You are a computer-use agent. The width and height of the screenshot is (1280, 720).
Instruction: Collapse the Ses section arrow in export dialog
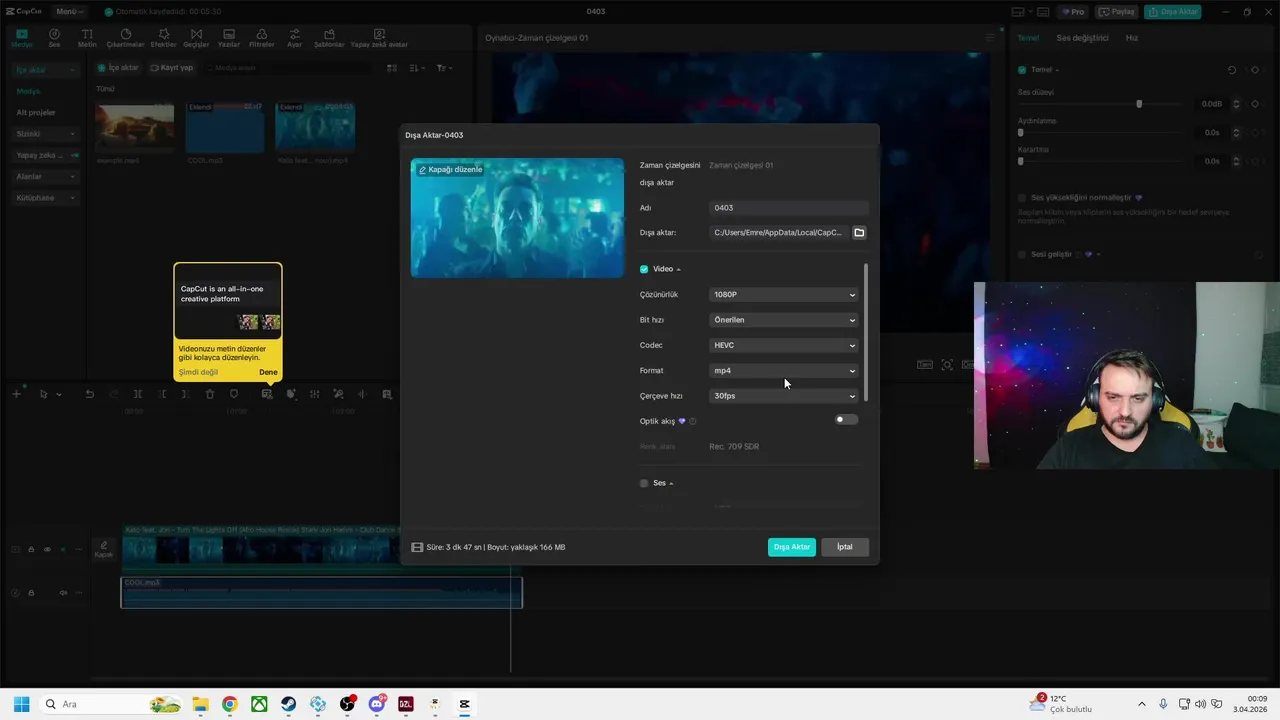(671, 484)
